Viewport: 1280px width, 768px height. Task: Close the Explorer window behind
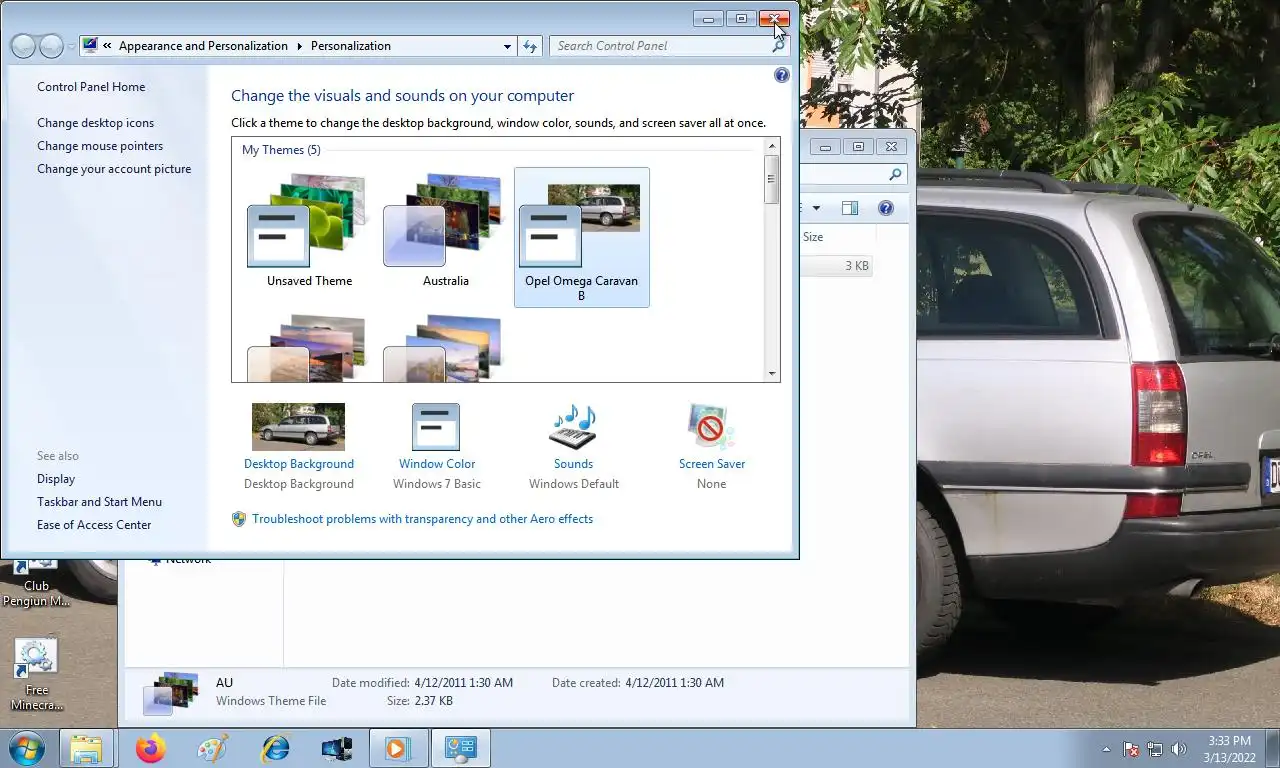click(891, 147)
